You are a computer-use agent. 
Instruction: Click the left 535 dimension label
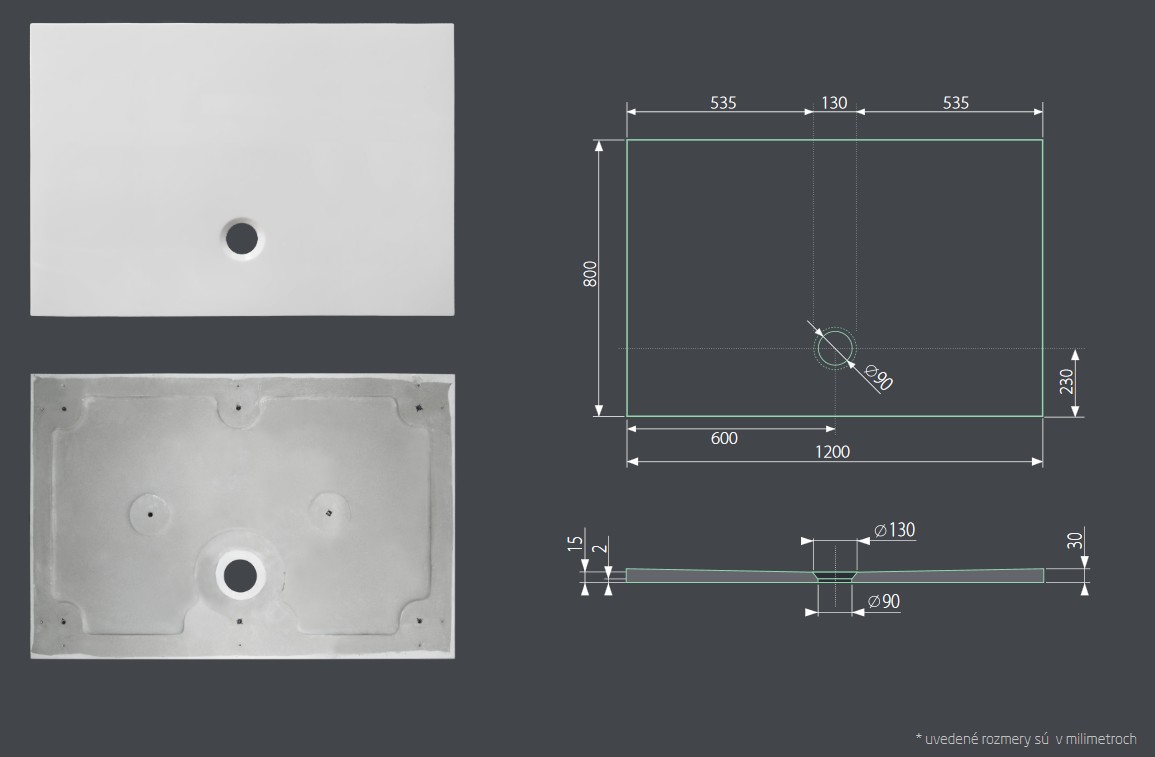723,103
